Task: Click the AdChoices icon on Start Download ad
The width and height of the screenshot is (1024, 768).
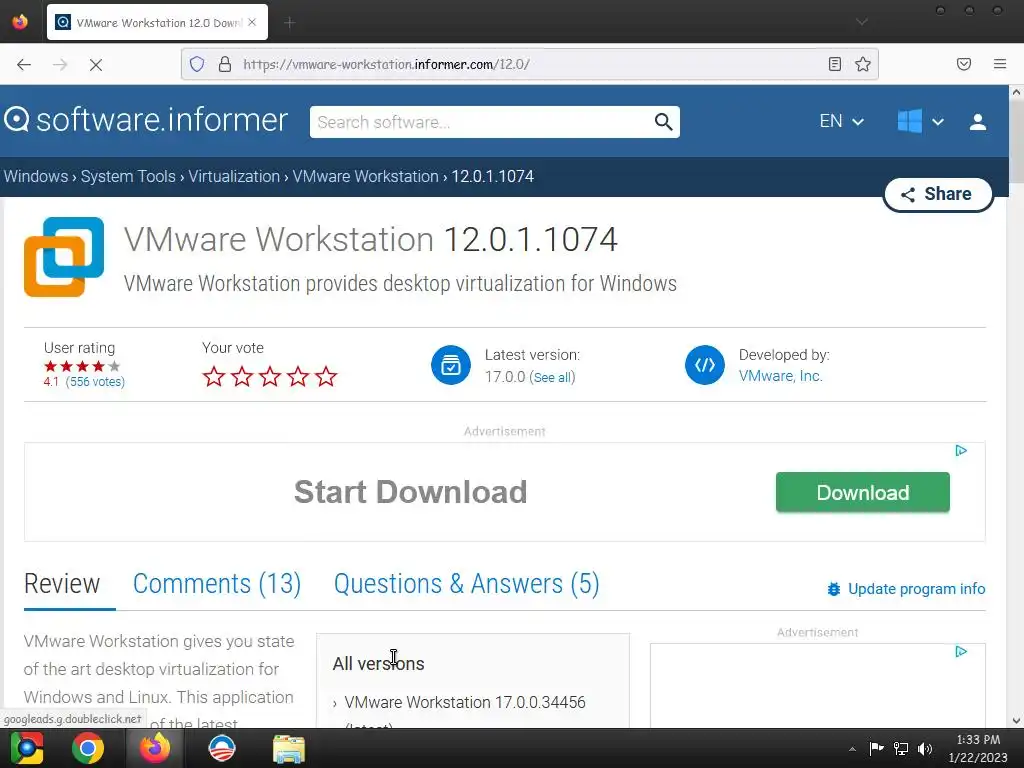Action: [x=961, y=451]
